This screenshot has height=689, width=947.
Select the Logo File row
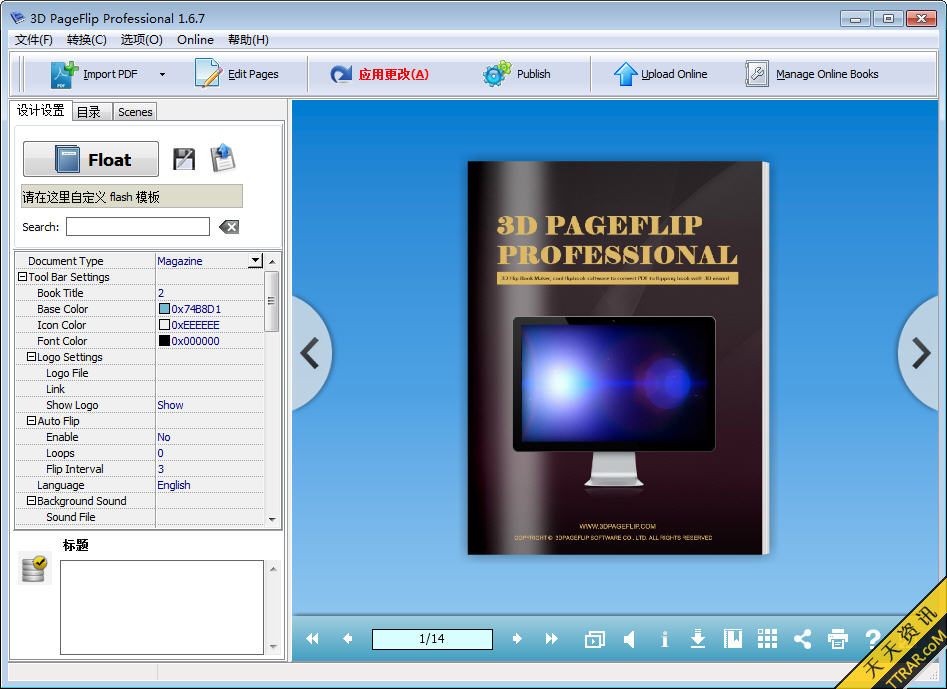pyautogui.click(x=140, y=373)
